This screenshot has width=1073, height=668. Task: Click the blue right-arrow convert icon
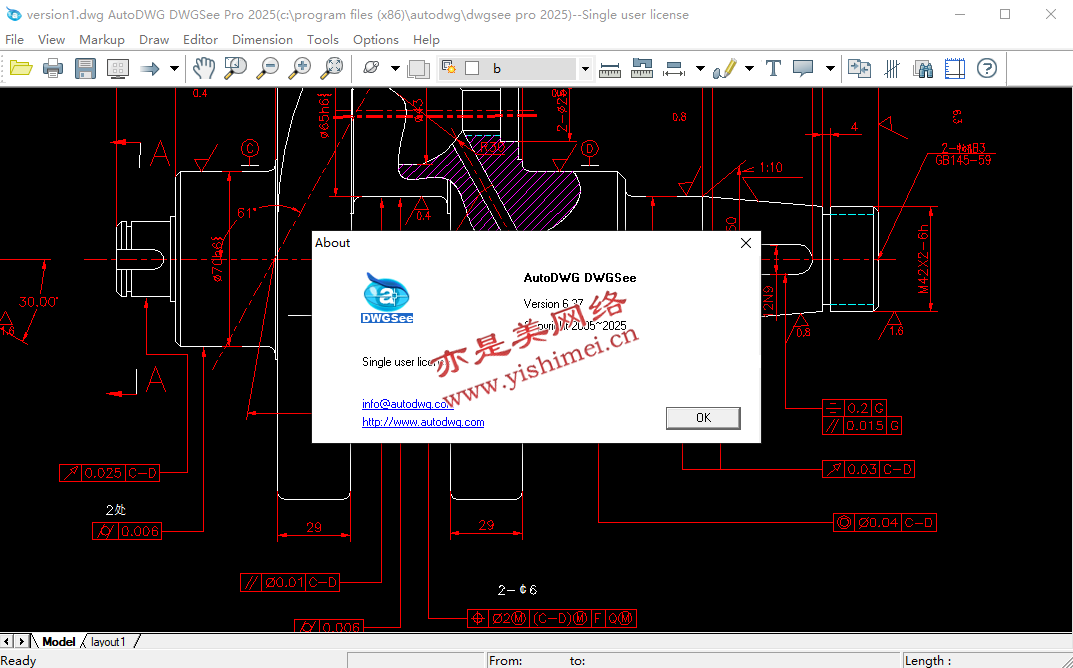[x=149, y=68]
